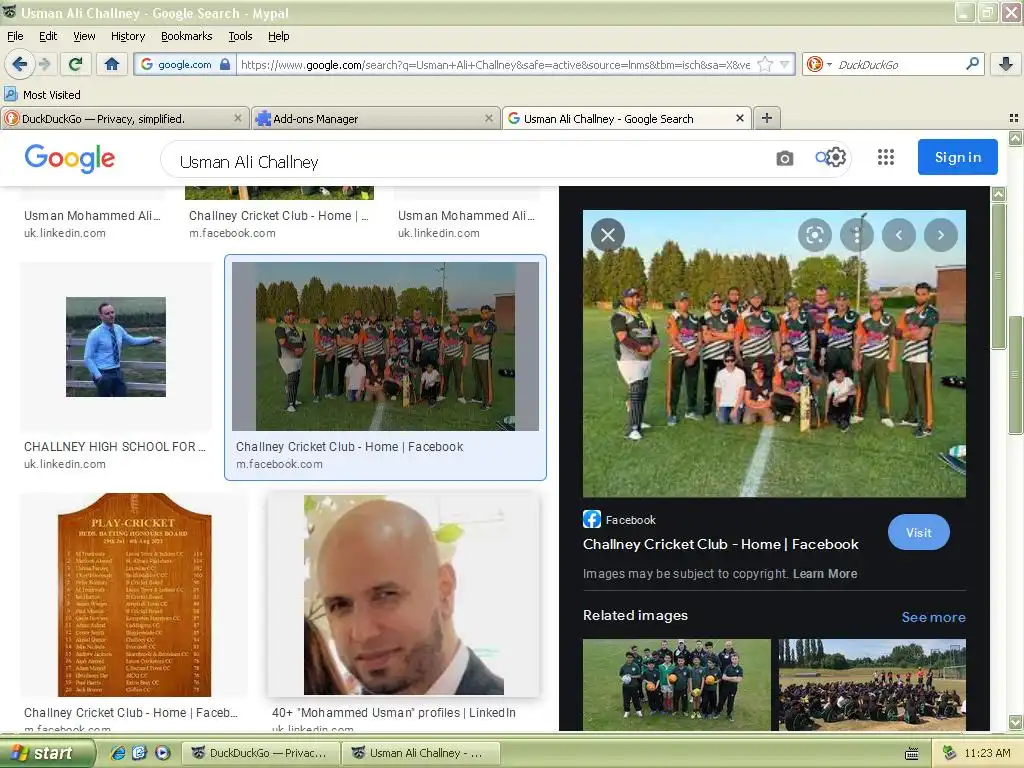Show the previous image in preview

tap(899, 235)
